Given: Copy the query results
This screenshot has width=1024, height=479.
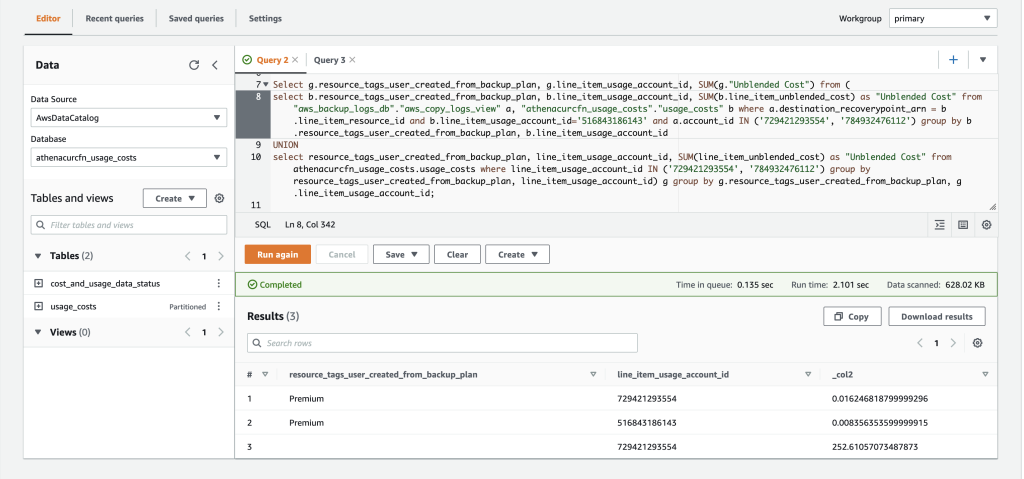Looking at the screenshot, I should point(852,316).
